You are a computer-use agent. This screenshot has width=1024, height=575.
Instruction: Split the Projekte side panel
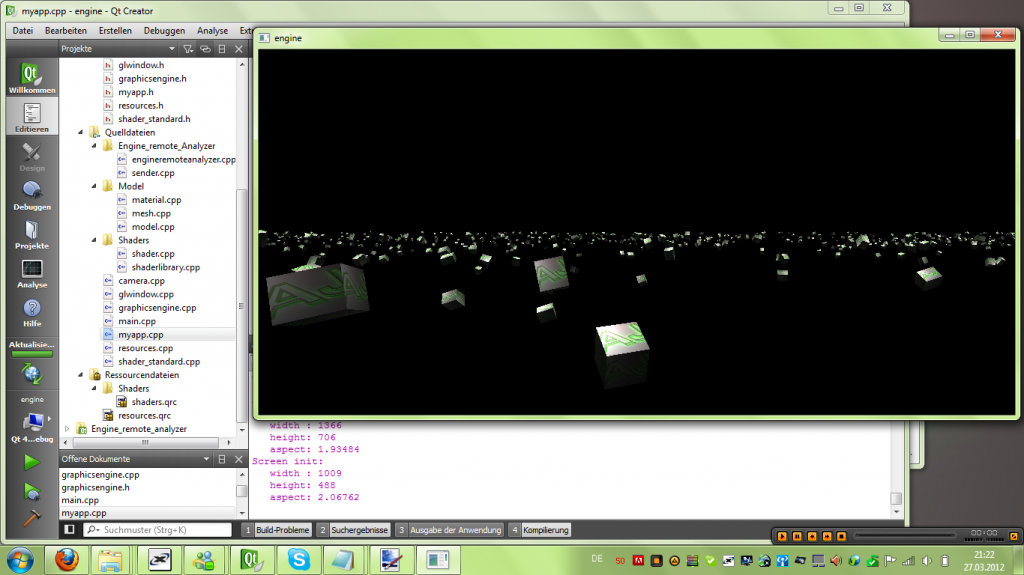[222, 49]
